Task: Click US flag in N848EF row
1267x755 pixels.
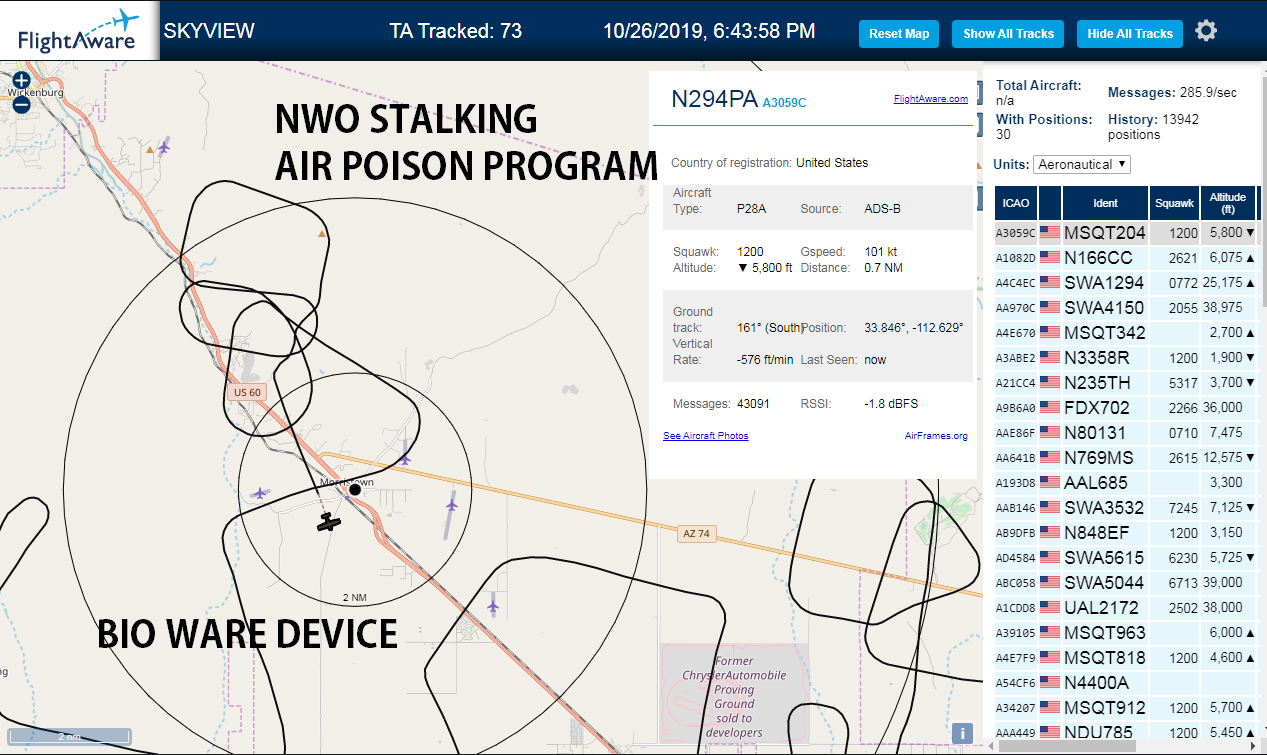Action: [x=1050, y=532]
